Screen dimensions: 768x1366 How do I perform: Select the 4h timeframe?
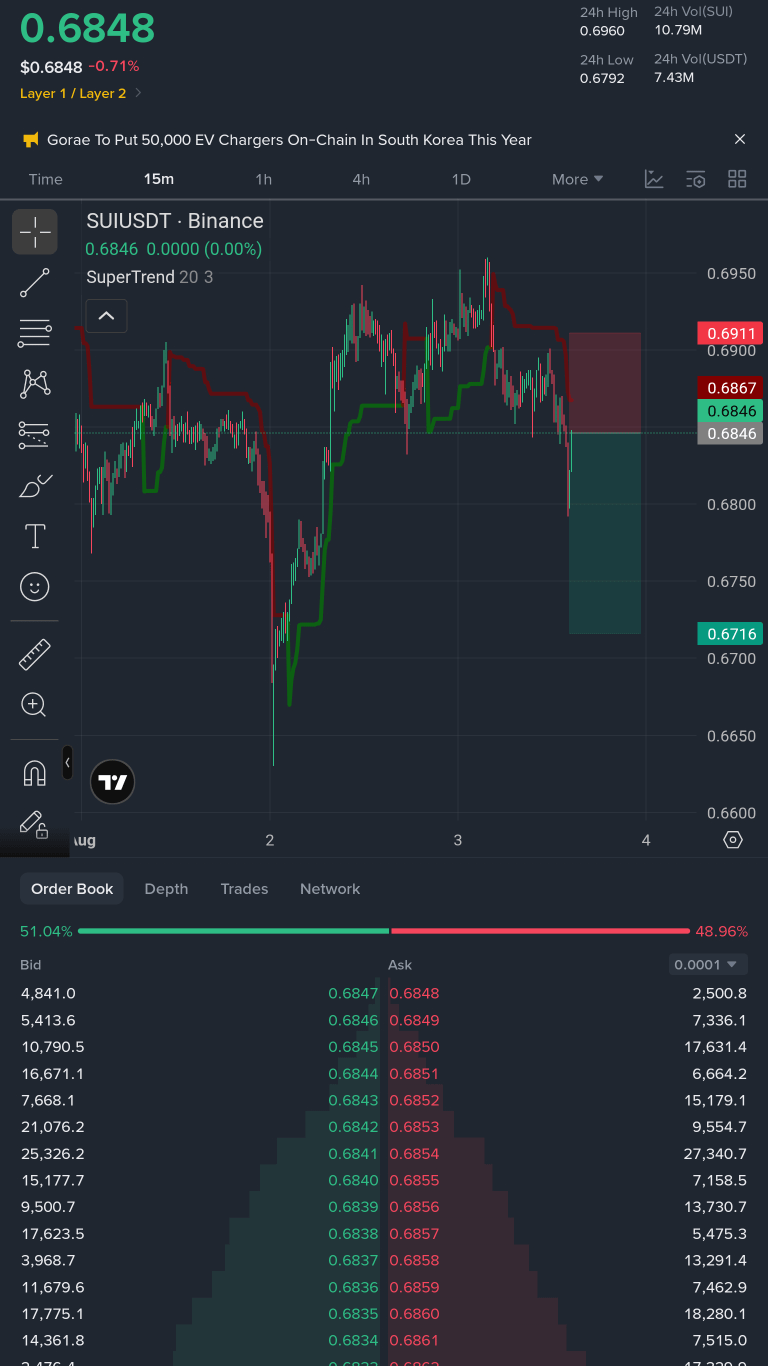[361, 179]
